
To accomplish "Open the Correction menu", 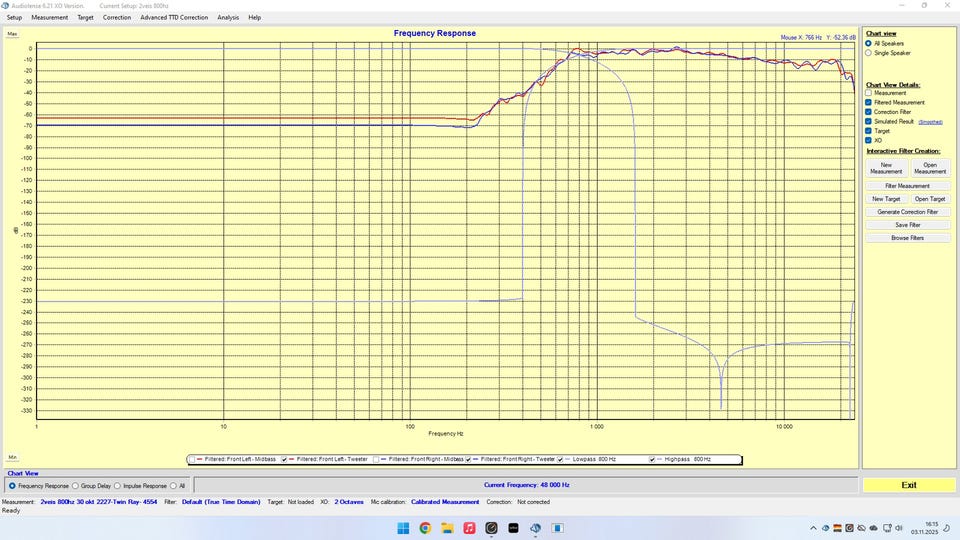I will 117,17.
